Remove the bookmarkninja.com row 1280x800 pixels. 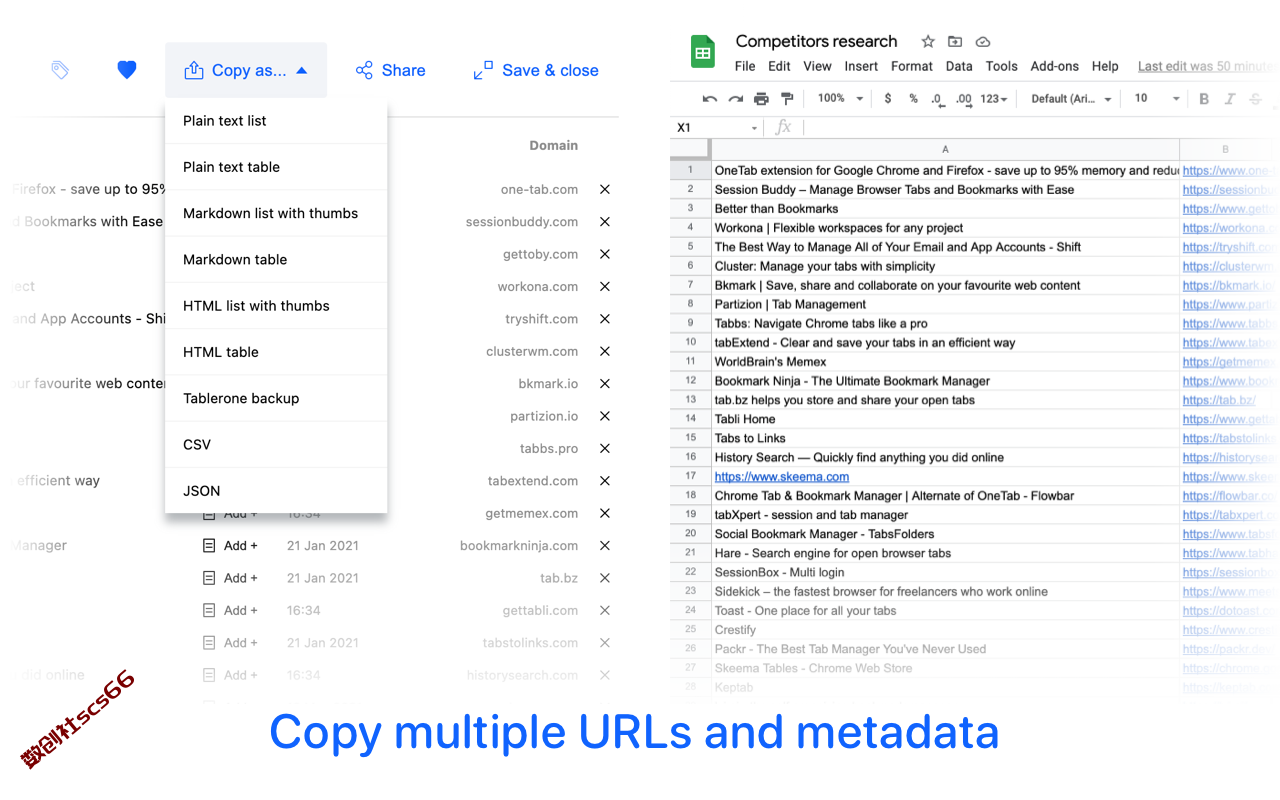point(605,546)
